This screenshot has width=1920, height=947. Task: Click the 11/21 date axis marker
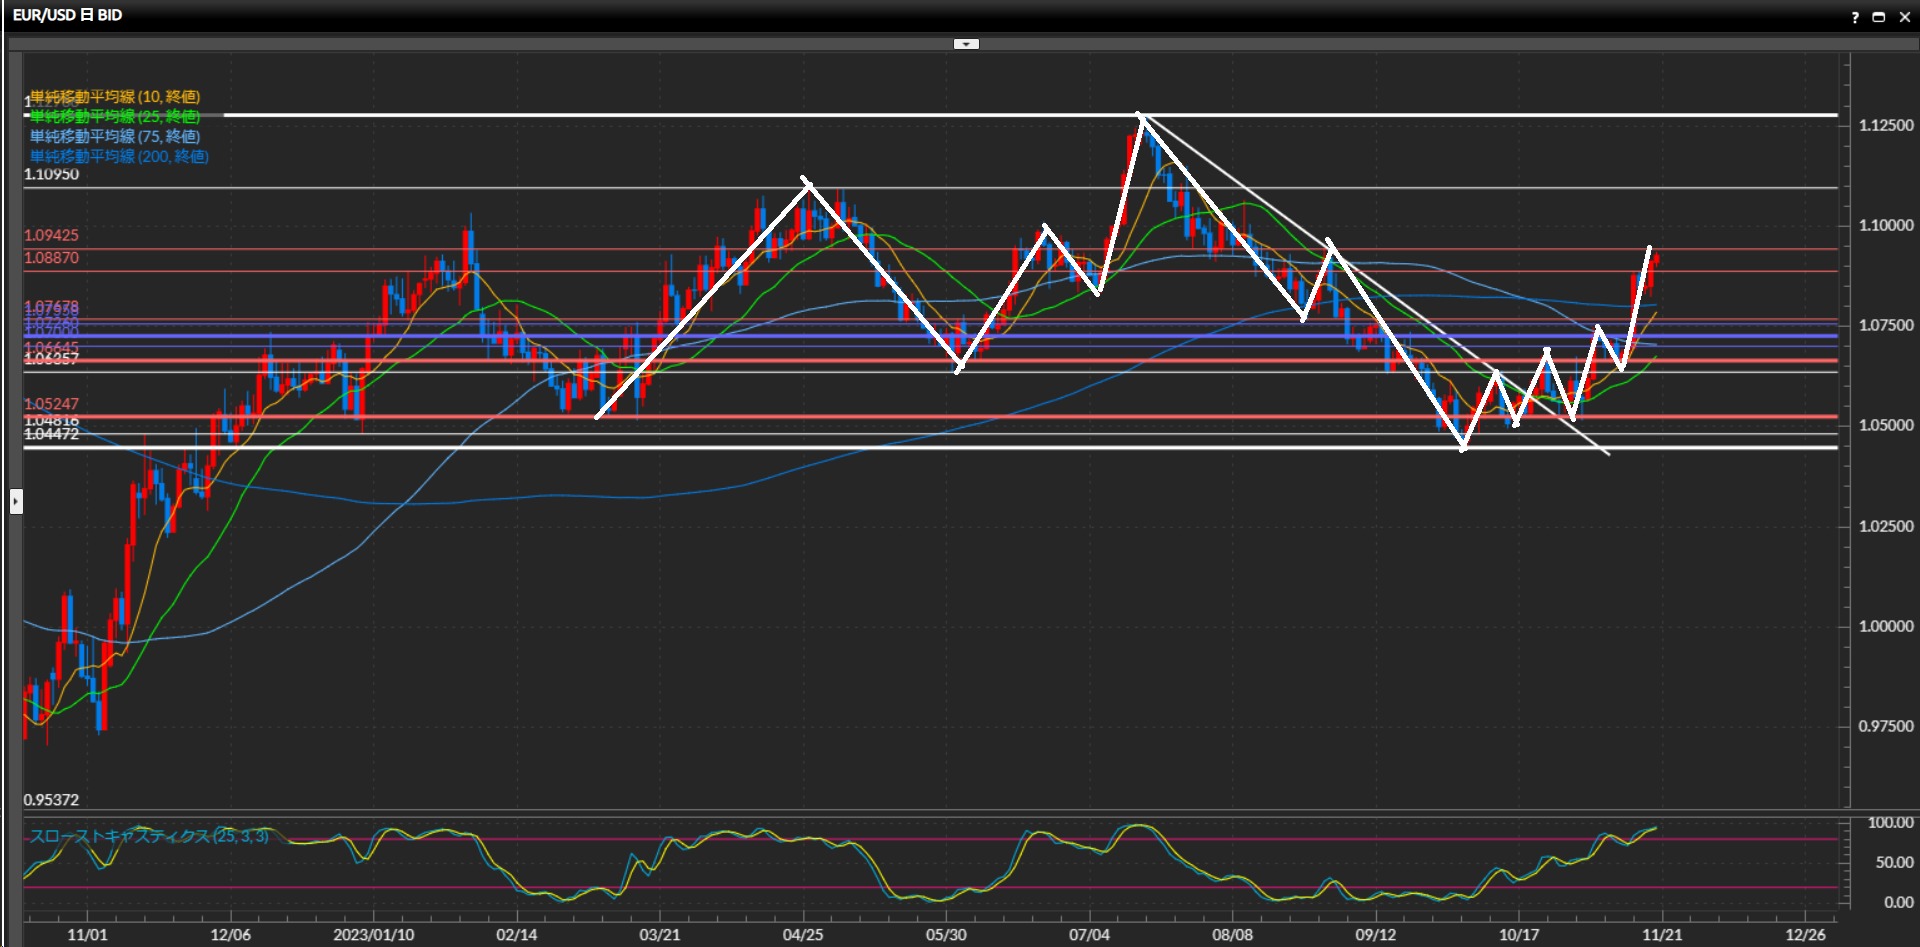[1661, 935]
